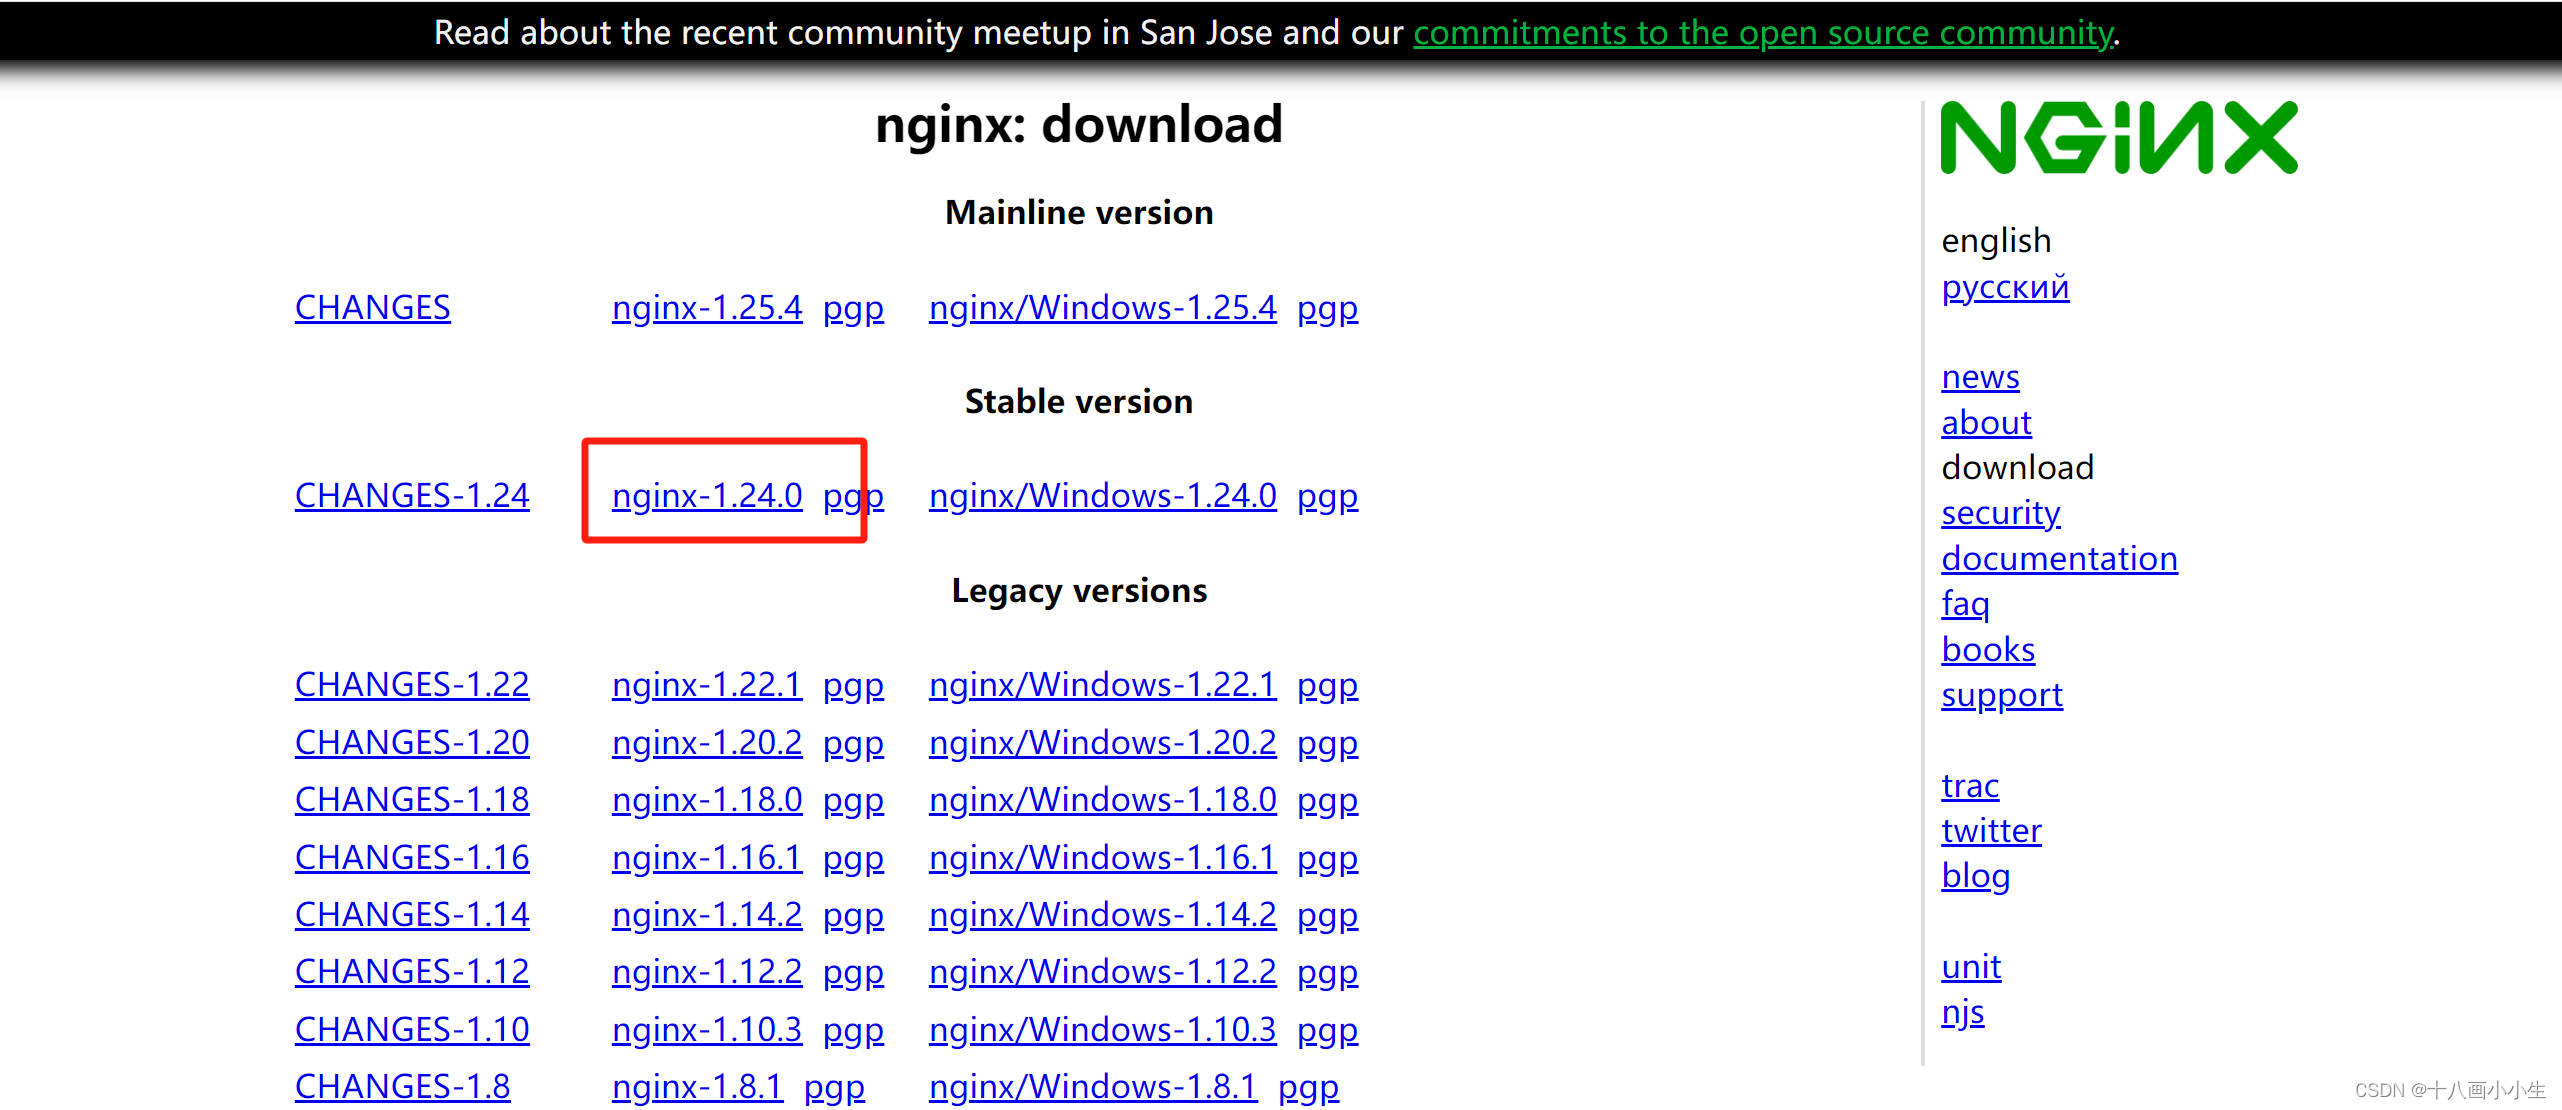Download nginx/Windows-1.10.3
The image size is (2562, 1110).
(x=1102, y=1029)
